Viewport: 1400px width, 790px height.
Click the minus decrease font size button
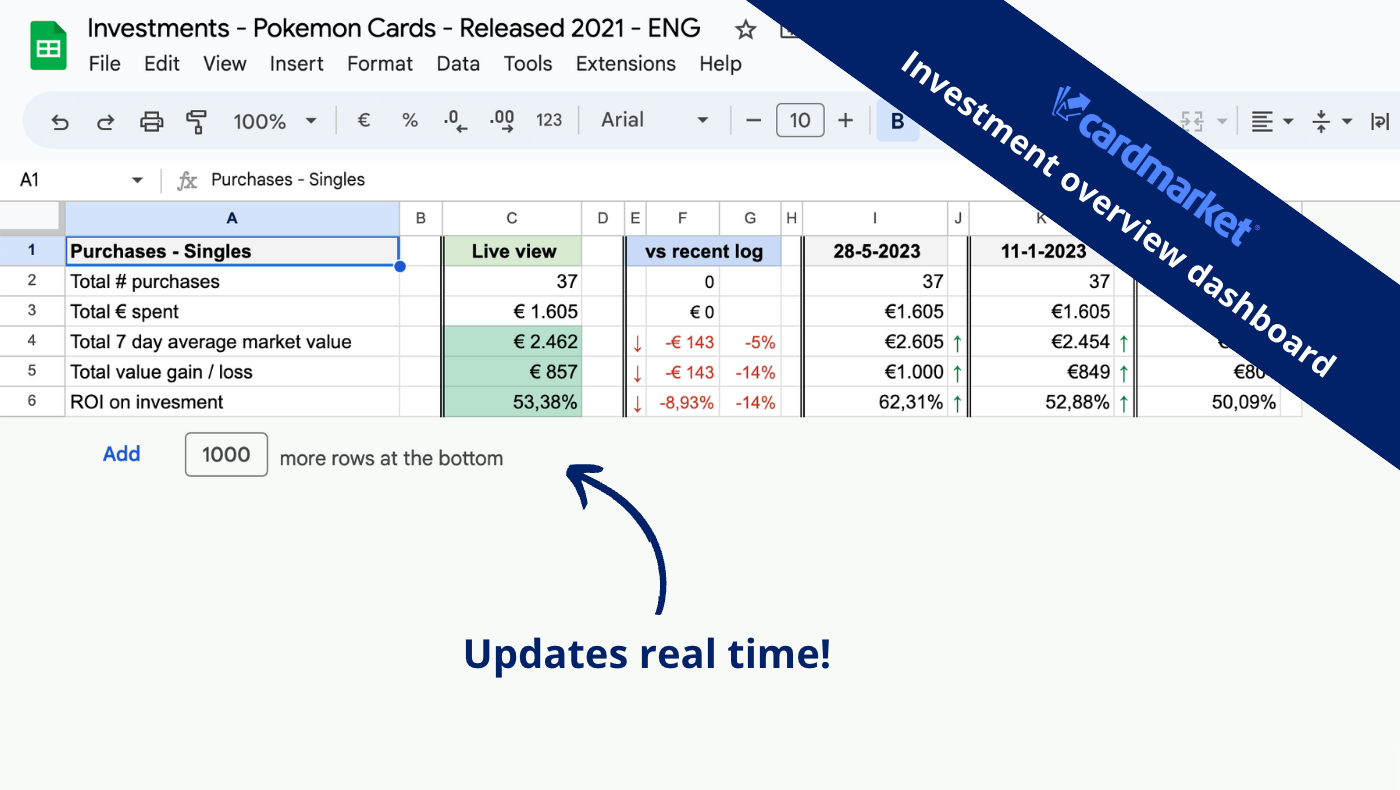click(x=754, y=121)
